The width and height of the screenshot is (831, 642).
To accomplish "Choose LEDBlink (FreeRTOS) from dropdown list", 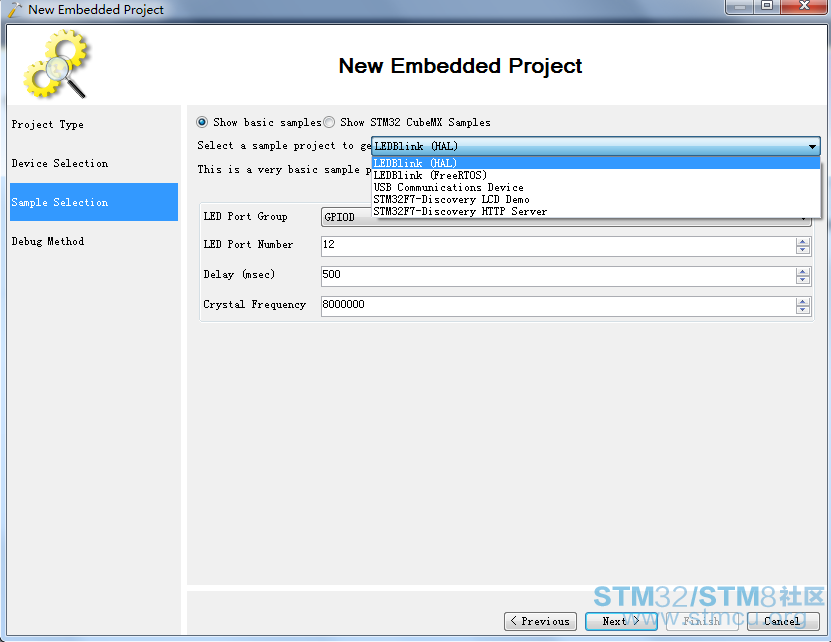I will pos(596,175).
